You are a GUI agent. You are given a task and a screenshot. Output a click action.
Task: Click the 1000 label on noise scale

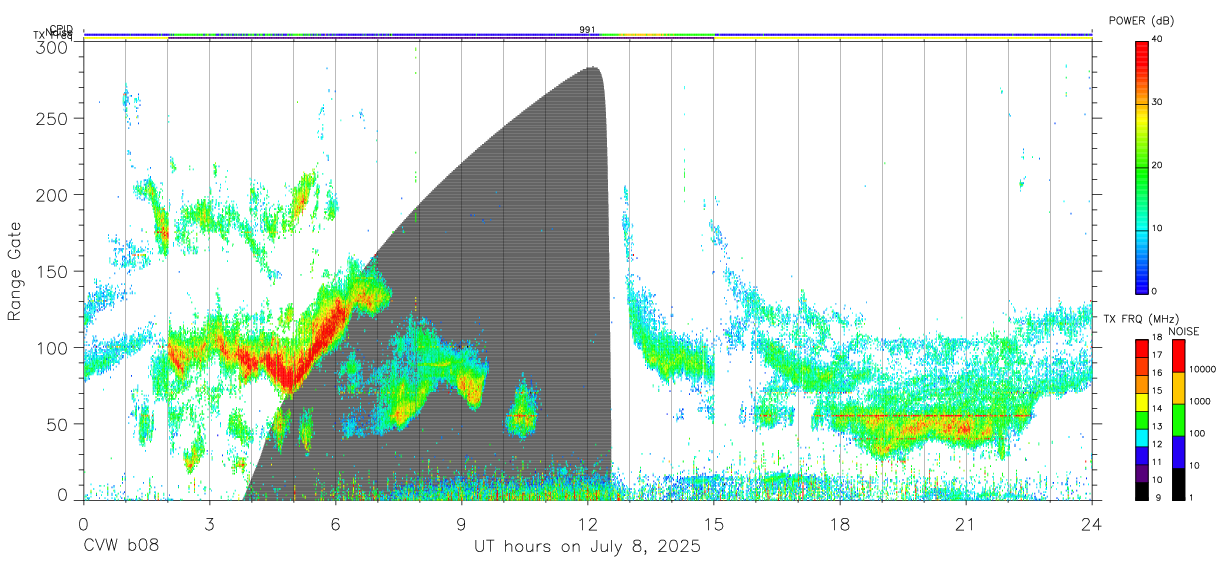click(1199, 401)
